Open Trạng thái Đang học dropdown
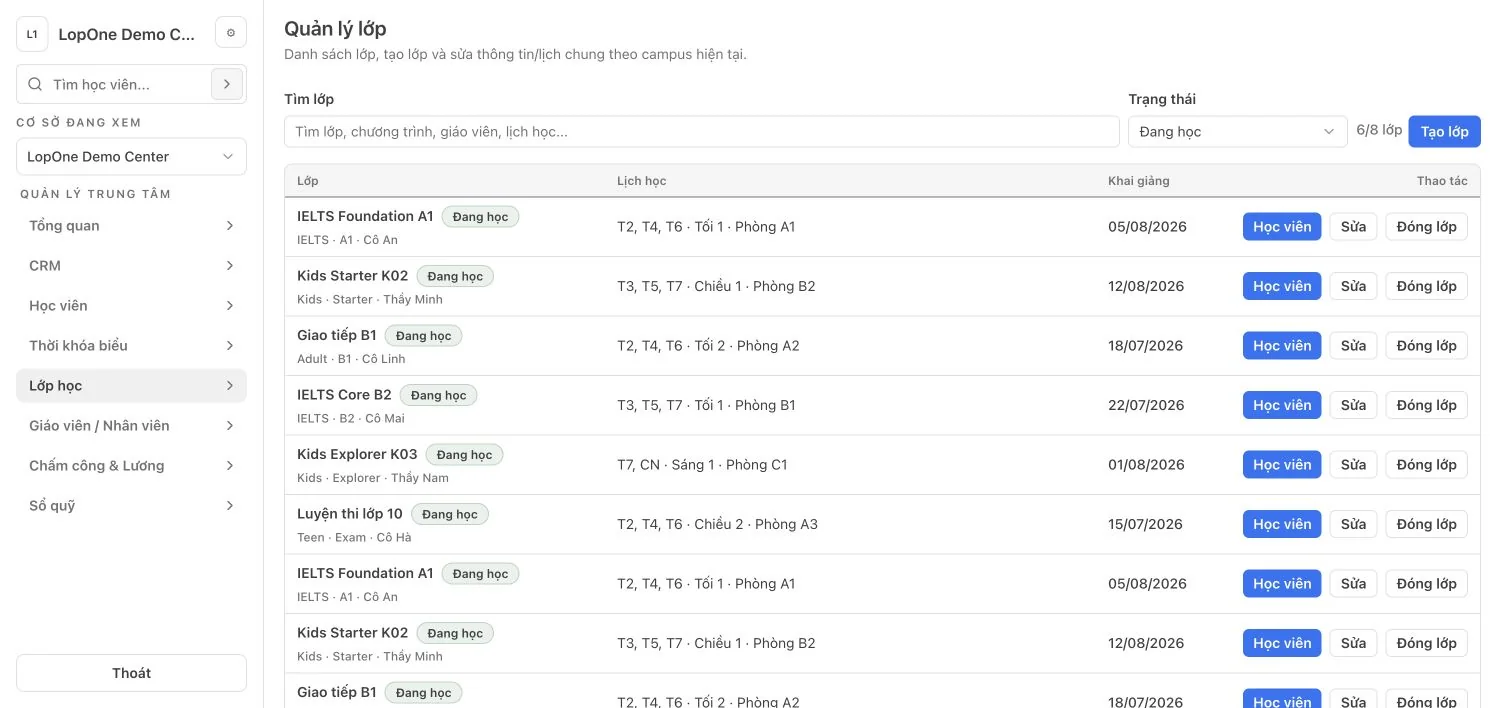Image resolution: width=1501 pixels, height=708 pixels. pos(1237,132)
